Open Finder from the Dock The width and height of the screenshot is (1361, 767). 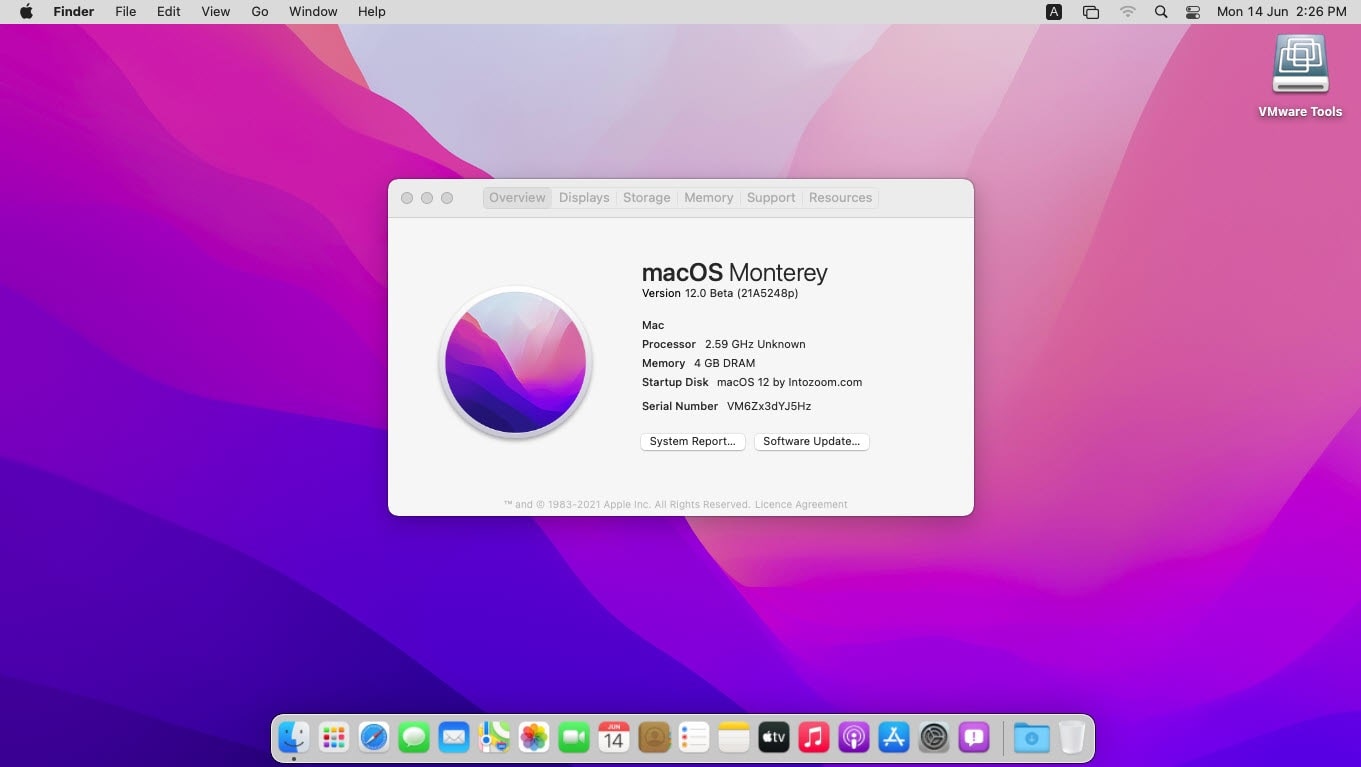294,738
